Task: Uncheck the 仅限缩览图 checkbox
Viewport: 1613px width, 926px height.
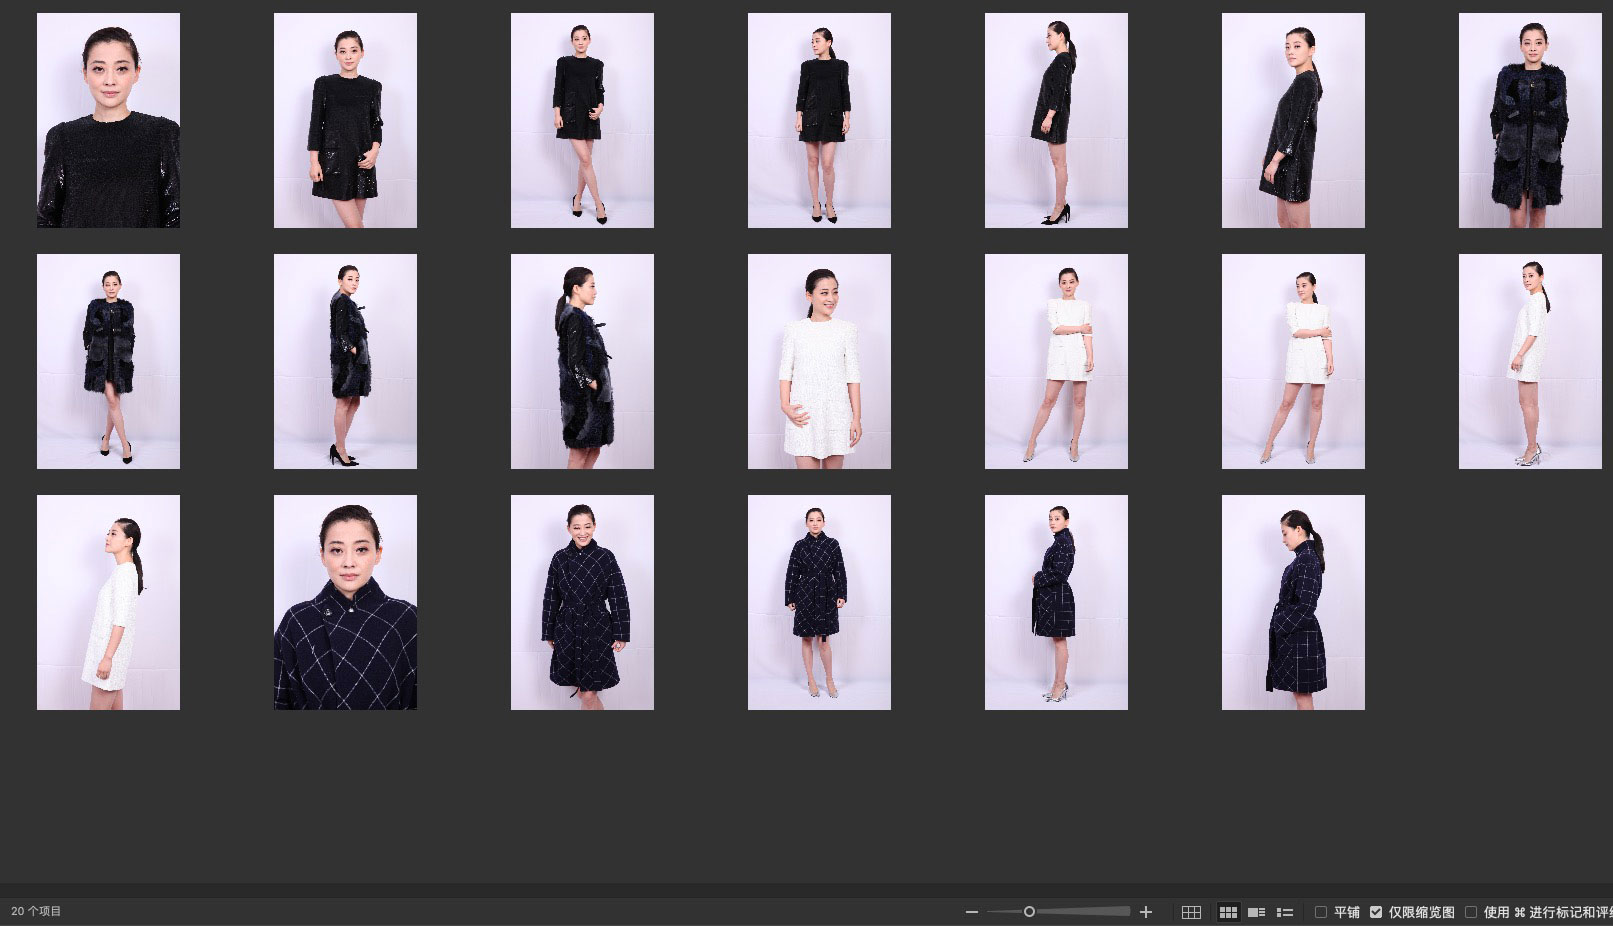Action: tap(1376, 912)
